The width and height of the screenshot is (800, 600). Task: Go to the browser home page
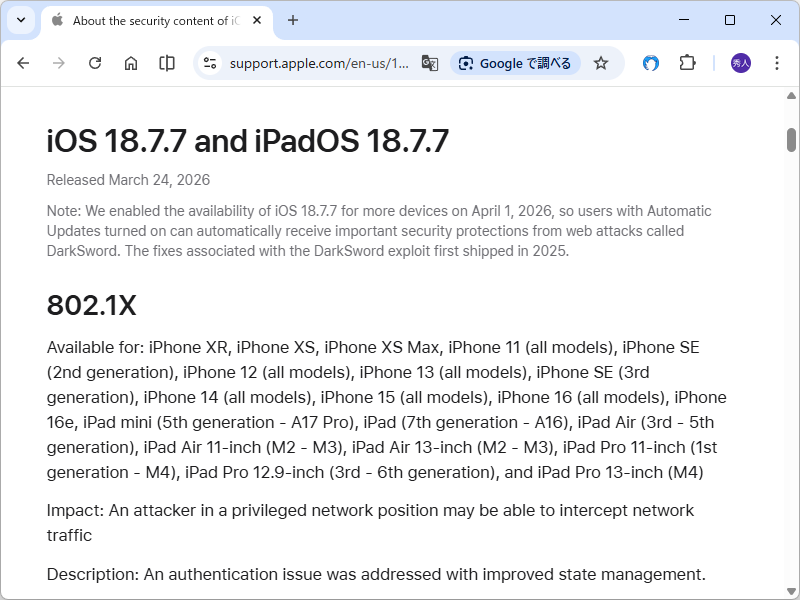tap(131, 63)
